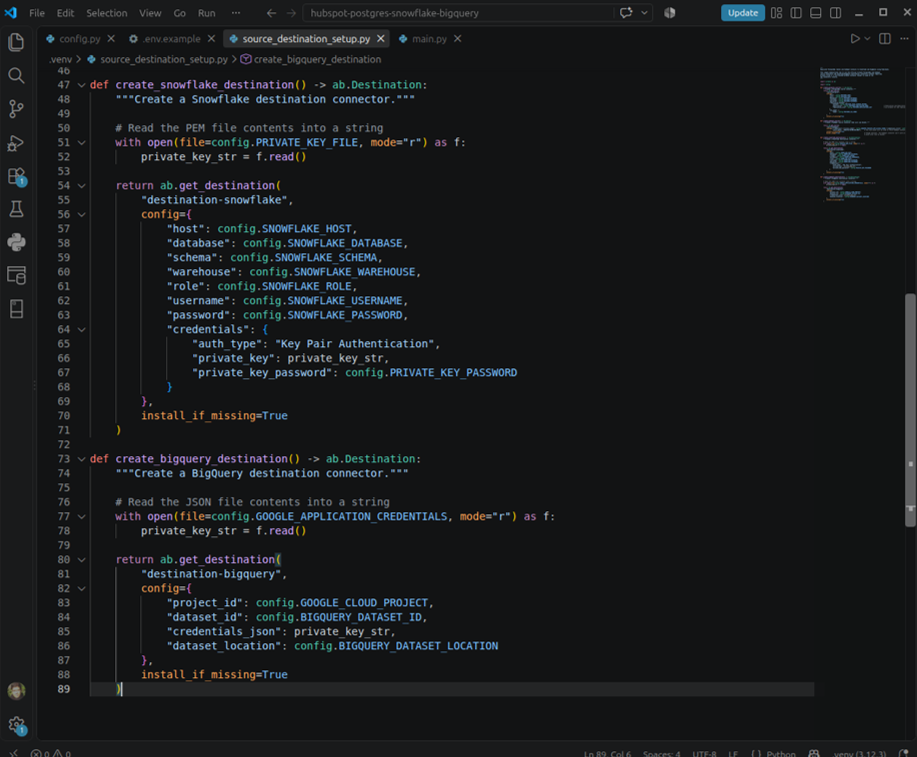Screen dimensions: 917x757
Task: Collapse the with open block at line 51
Action: 81,143
